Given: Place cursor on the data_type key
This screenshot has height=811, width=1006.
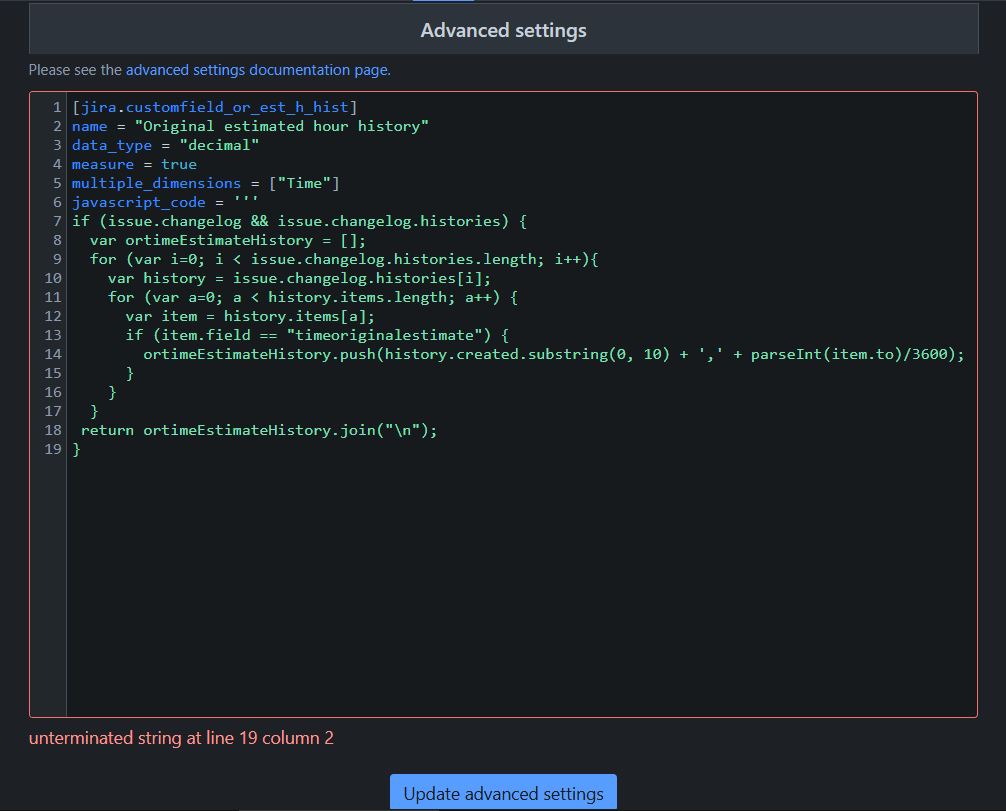Looking at the screenshot, I should coord(112,146).
